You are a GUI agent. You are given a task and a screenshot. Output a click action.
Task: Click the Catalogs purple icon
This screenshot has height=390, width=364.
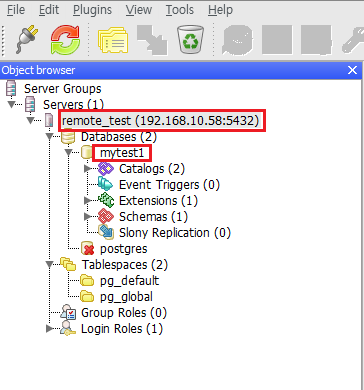[x=106, y=168]
